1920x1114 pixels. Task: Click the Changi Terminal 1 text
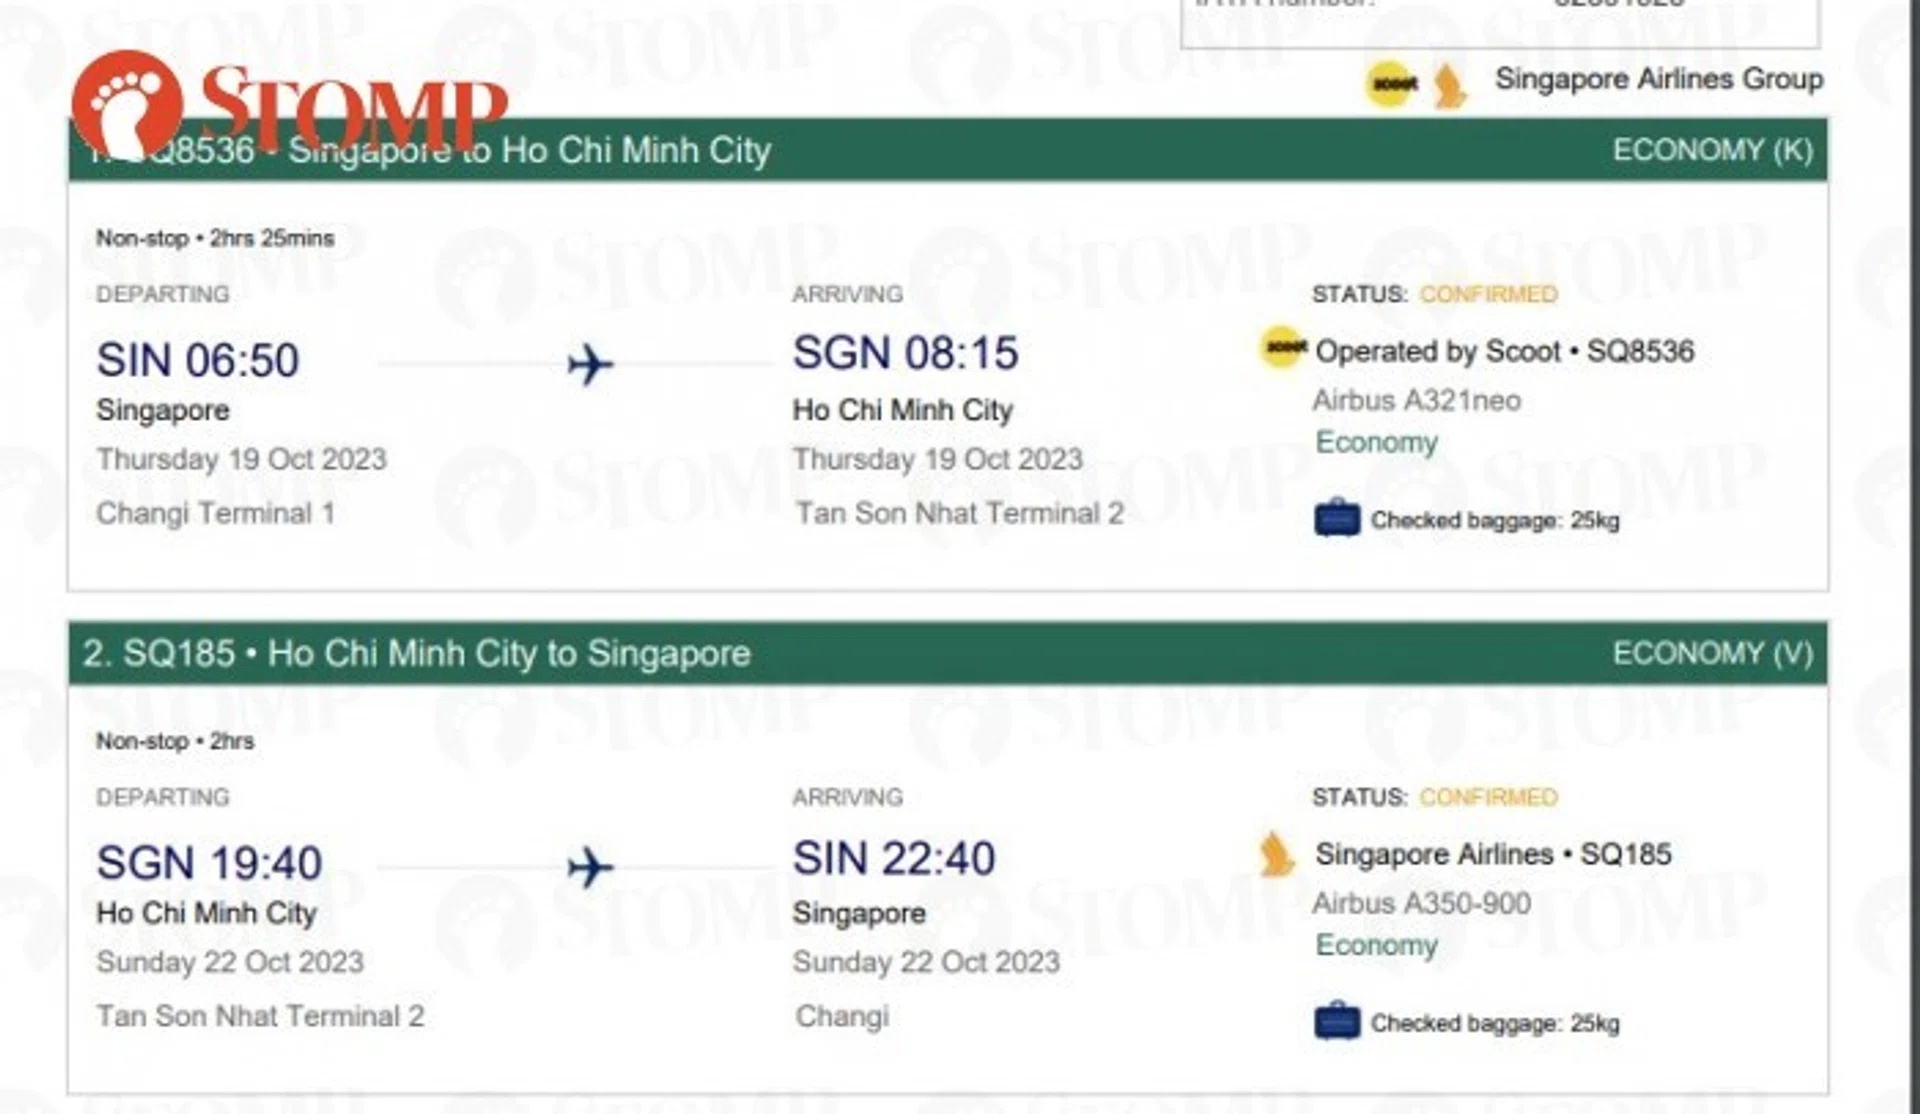(x=215, y=513)
